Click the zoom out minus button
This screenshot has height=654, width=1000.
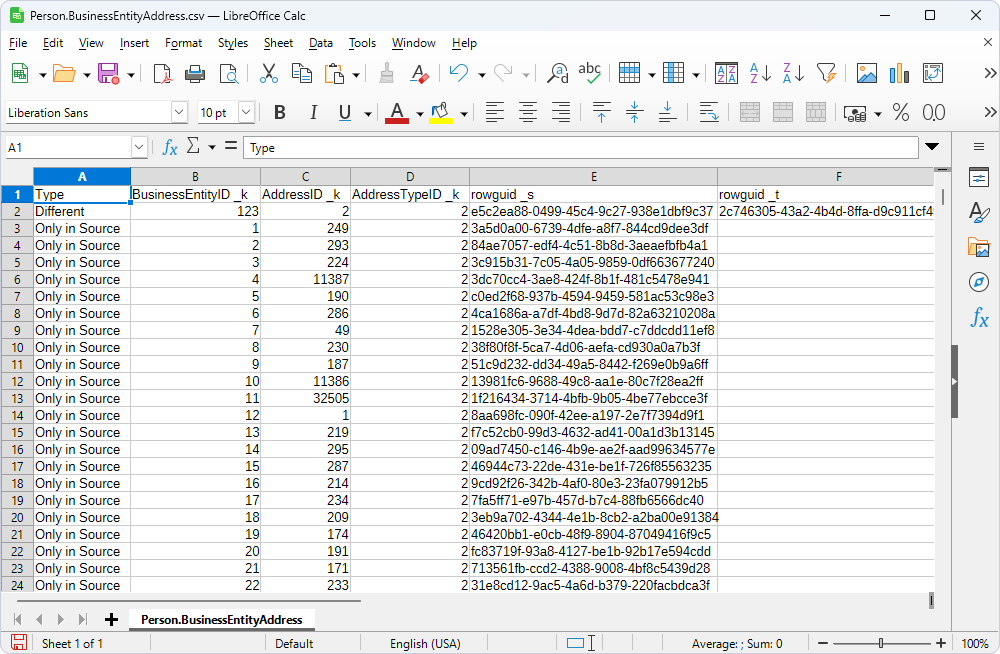point(823,643)
